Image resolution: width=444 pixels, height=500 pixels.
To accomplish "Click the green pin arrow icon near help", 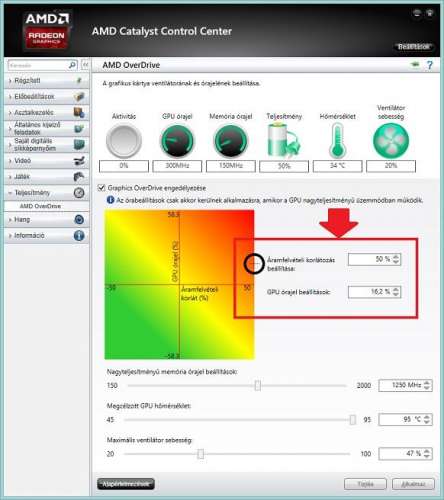I will [x=415, y=64].
